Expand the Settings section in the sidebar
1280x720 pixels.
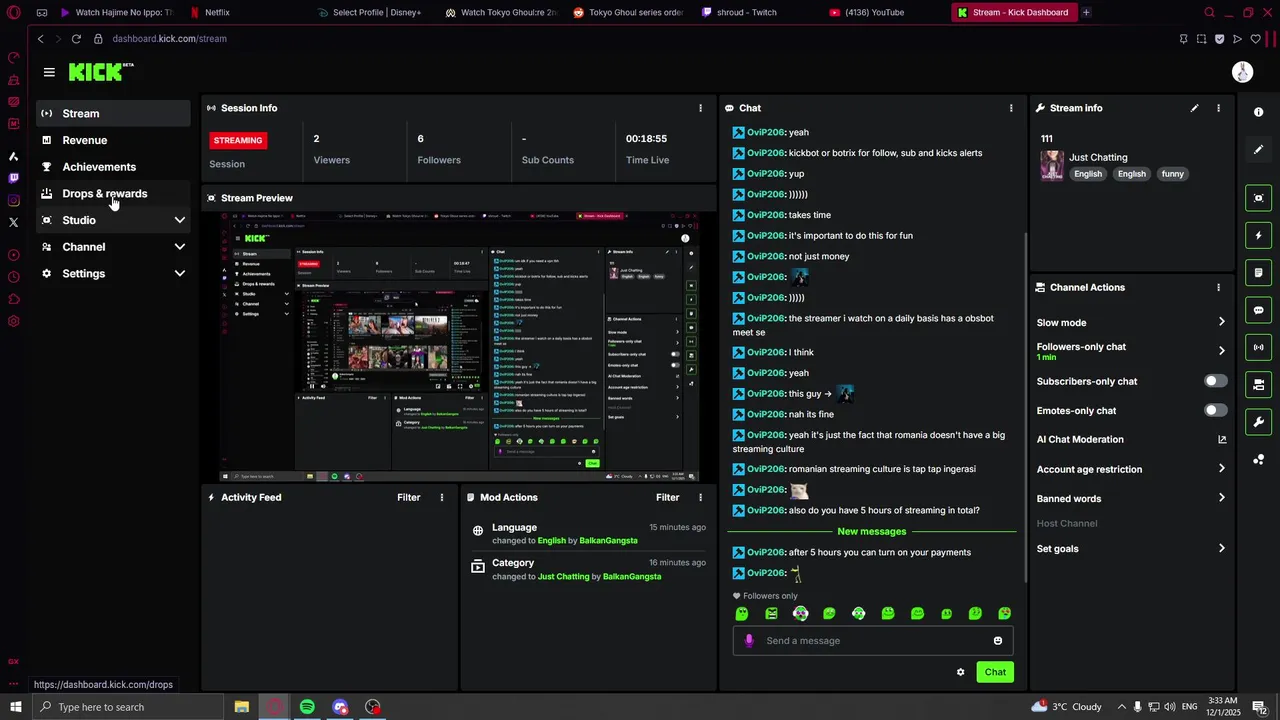tap(113, 273)
